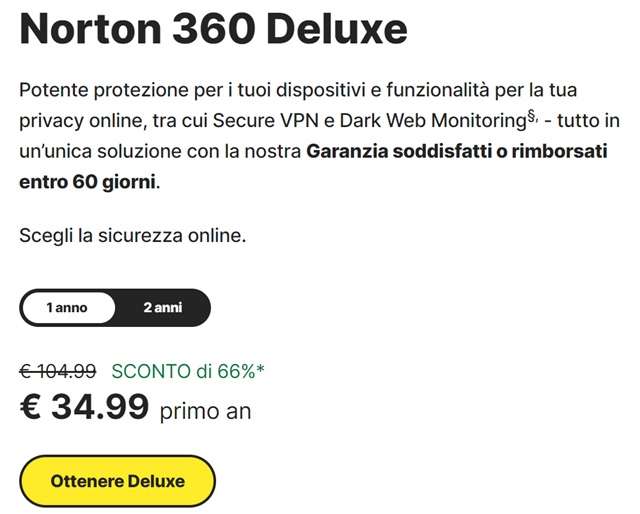Switch to the 2 anni plan
The width and height of the screenshot is (640, 514).
[162, 308]
